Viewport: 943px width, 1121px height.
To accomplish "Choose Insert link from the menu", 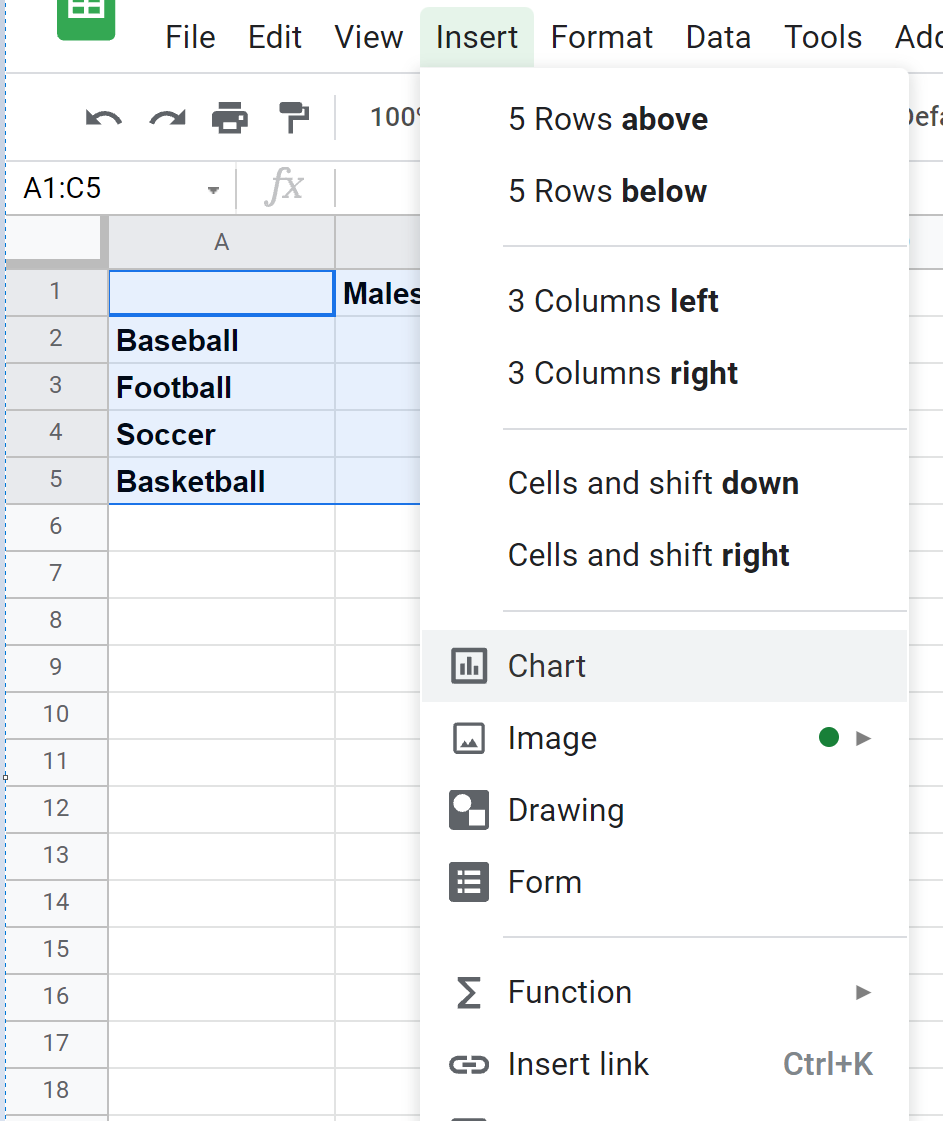I will (578, 1064).
